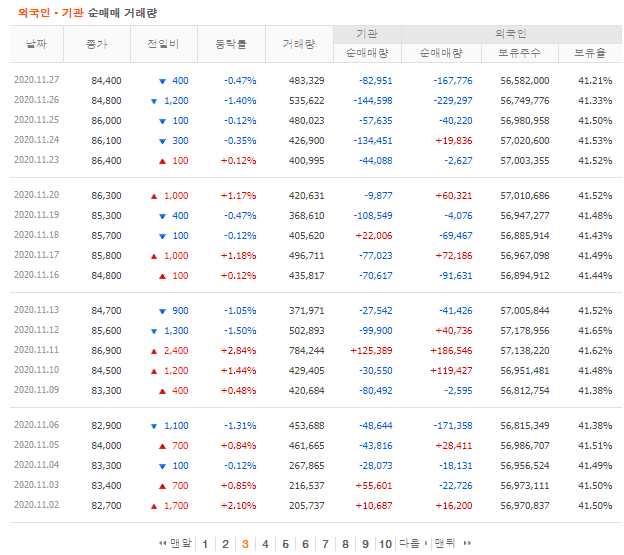Click foreign net value -171,358
Viewport: 624px width, 555px height.
click(453, 426)
